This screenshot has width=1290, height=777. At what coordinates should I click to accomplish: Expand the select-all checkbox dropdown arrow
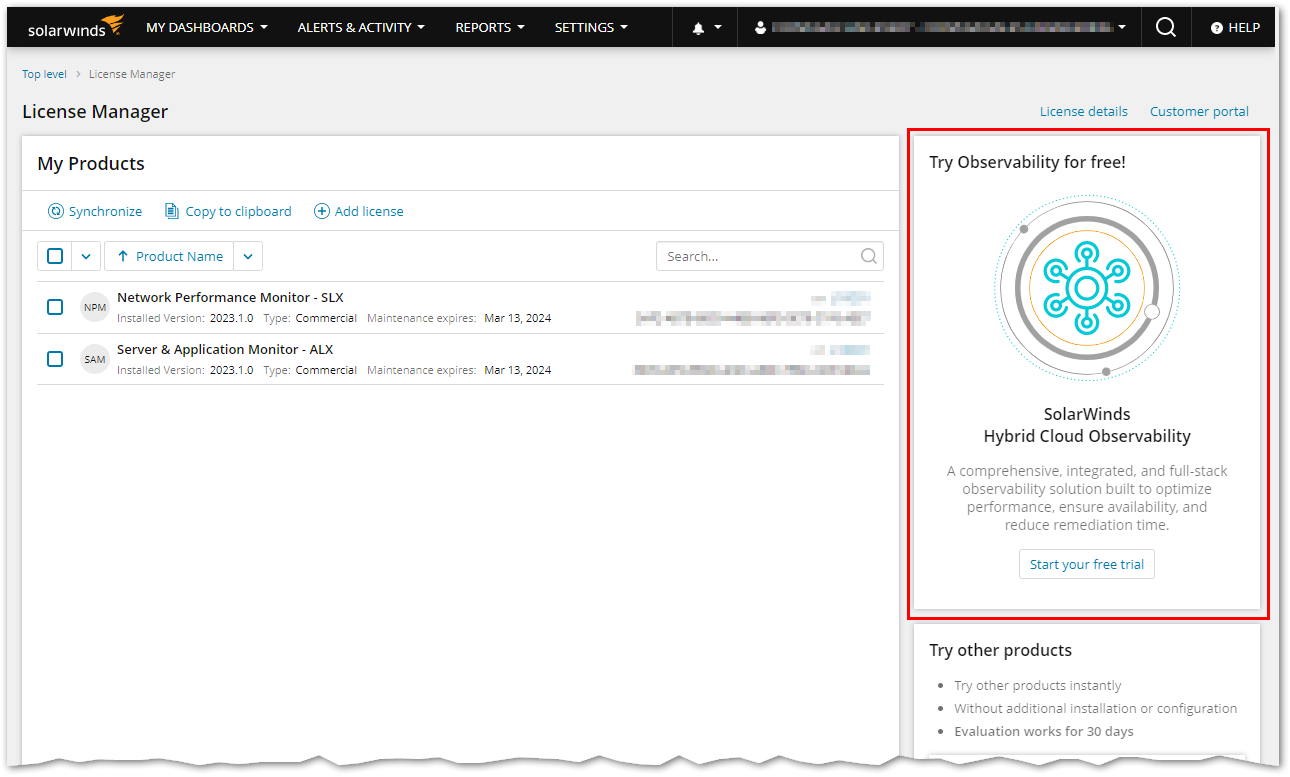pyautogui.click(x=86, y=256)
